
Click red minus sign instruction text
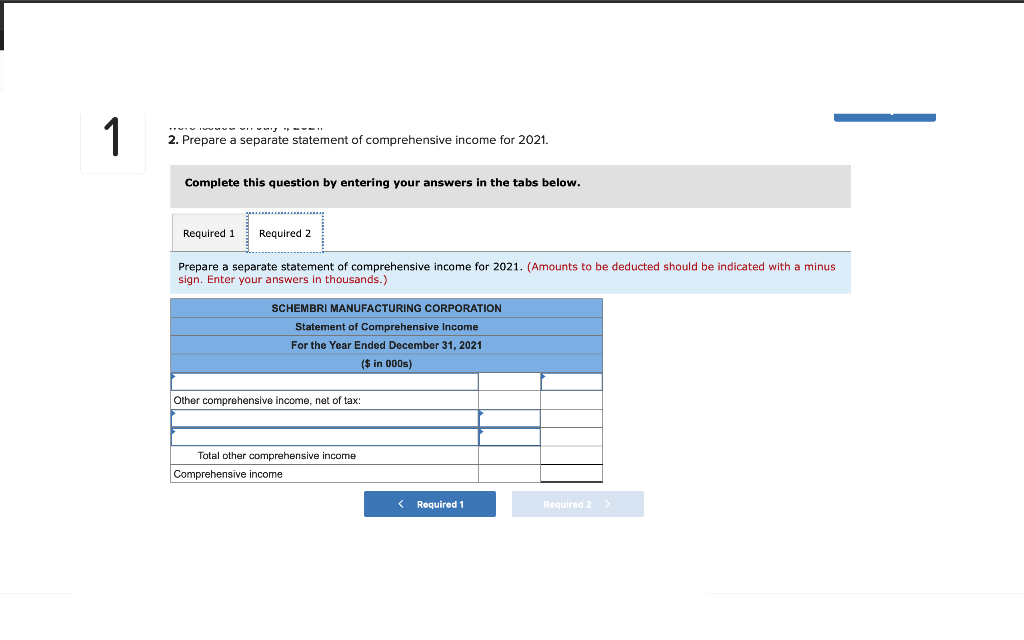(x=507, y=273)
